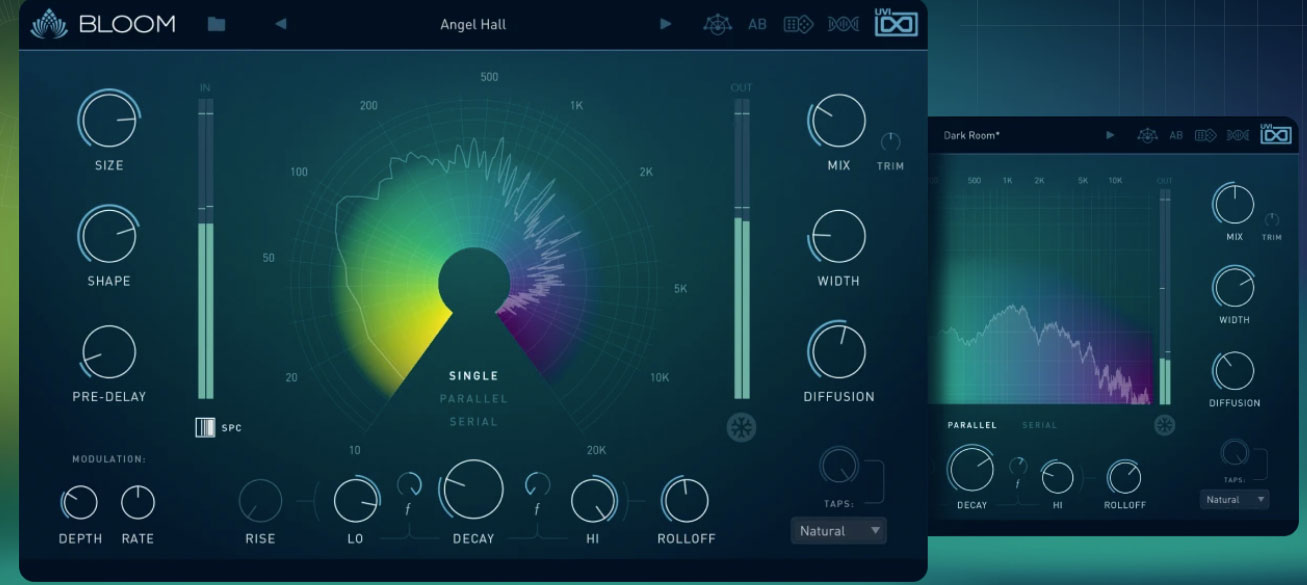Viewport: 1307px width, 585px height.
Task: Click the UVI logo in Dark Room window
Action: tap(1275, 133)
